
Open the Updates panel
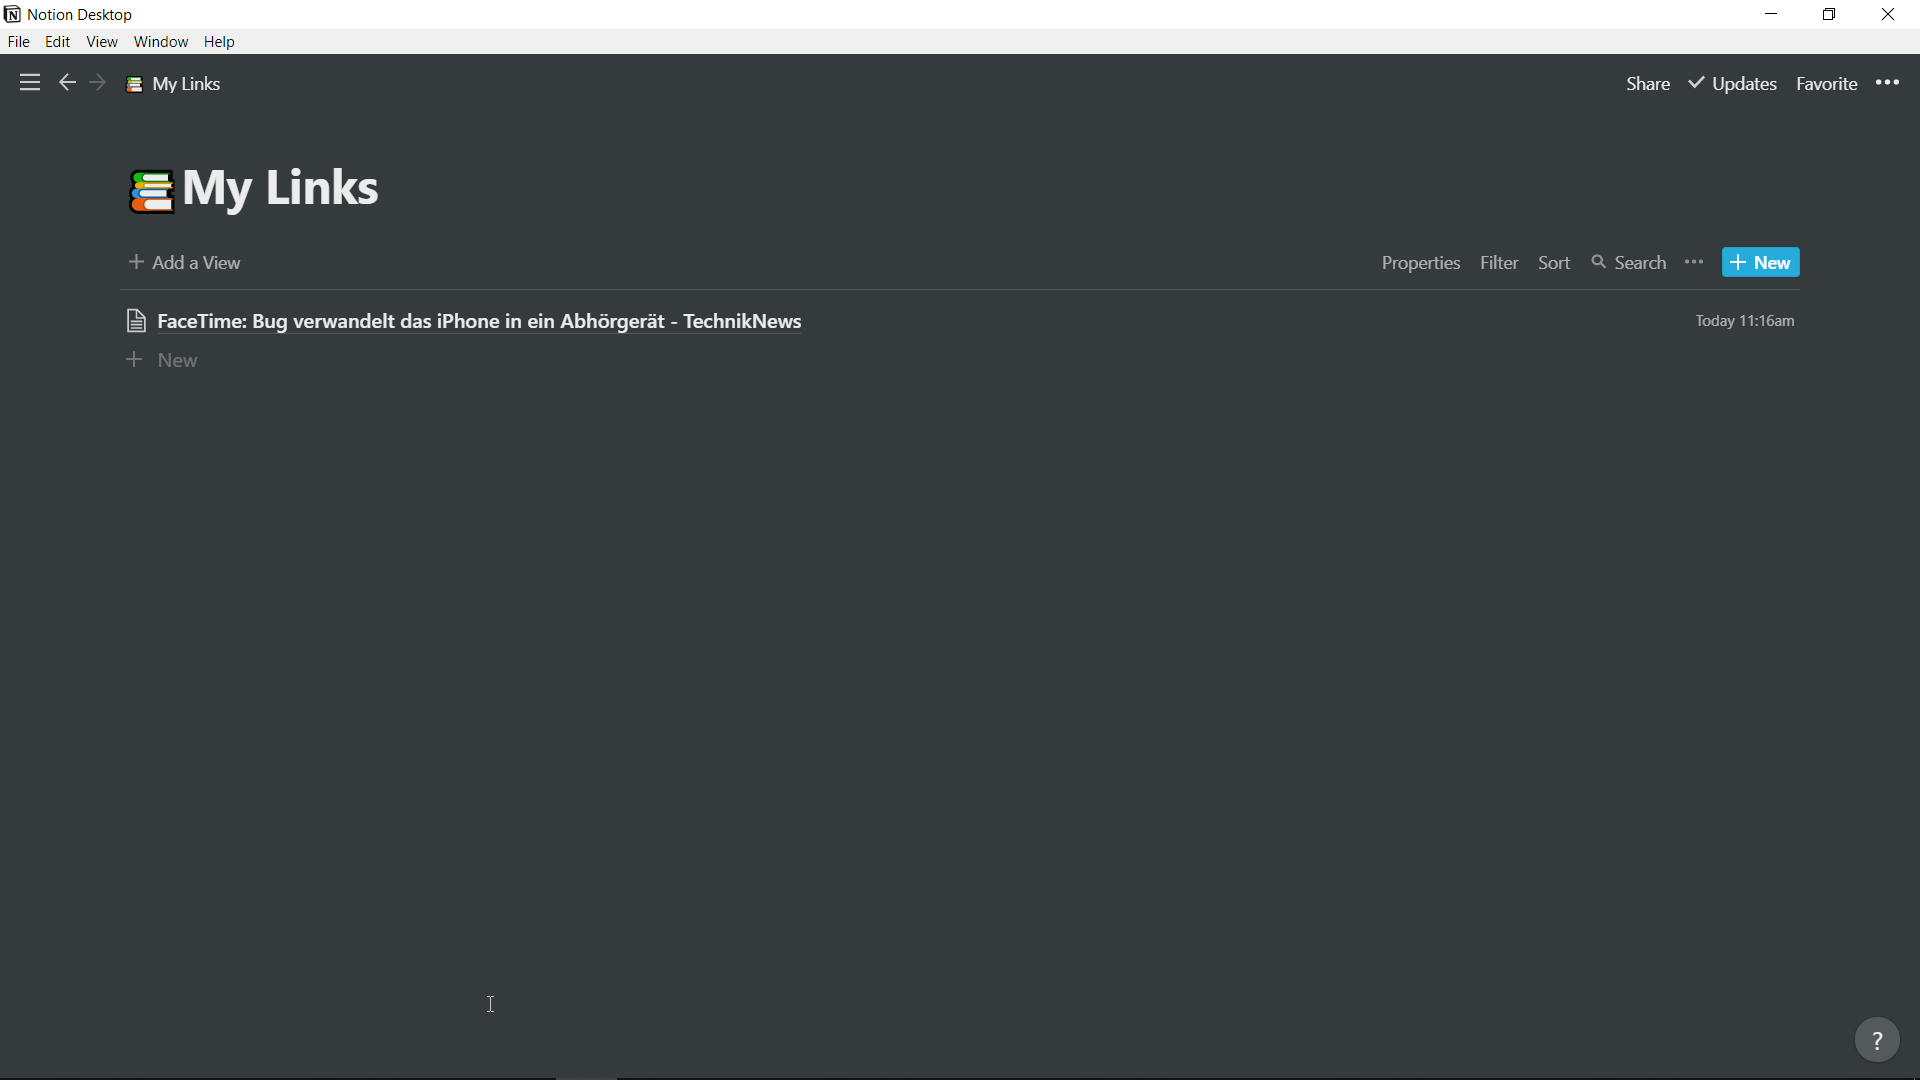[1733, 84]
